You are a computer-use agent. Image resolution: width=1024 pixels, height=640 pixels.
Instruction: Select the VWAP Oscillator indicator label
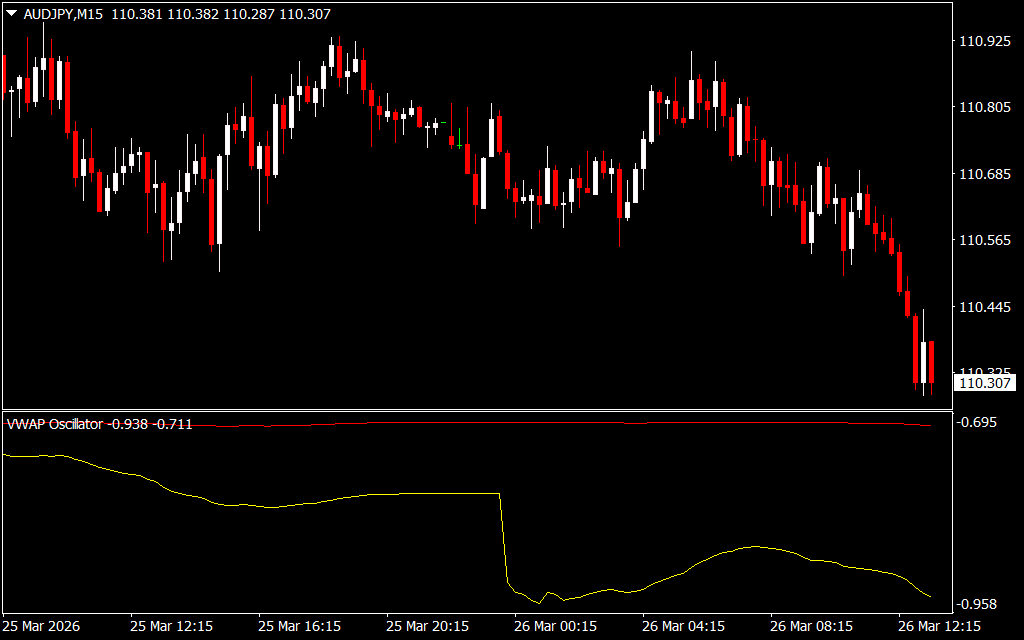[x=55, y=424]
